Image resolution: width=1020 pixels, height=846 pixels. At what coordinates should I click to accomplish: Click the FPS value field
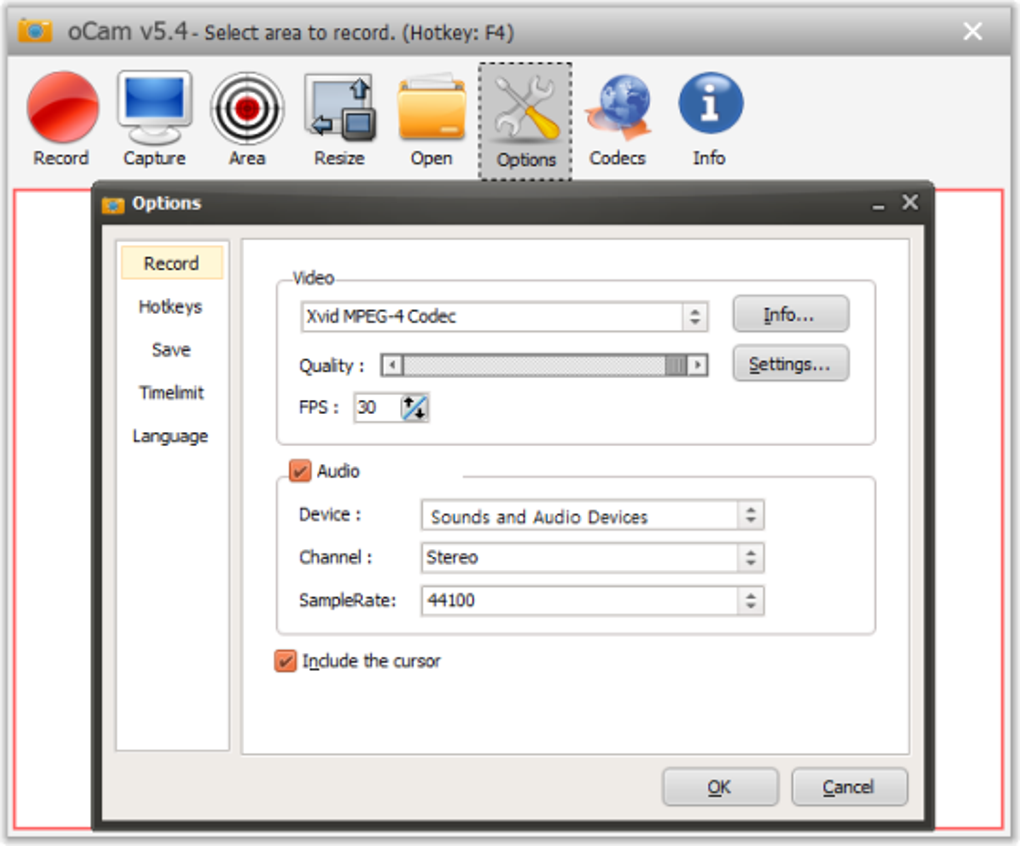377,408
